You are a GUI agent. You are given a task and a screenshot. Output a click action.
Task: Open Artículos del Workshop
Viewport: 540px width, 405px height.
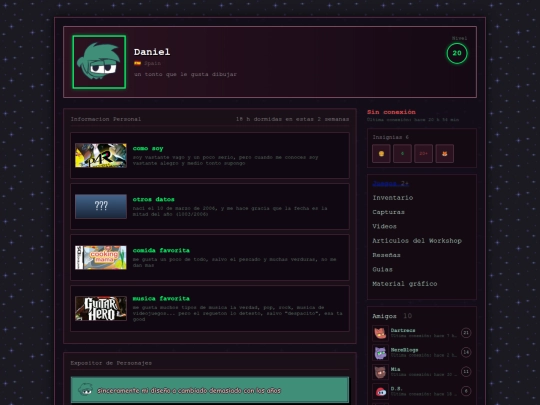[417, 241]
